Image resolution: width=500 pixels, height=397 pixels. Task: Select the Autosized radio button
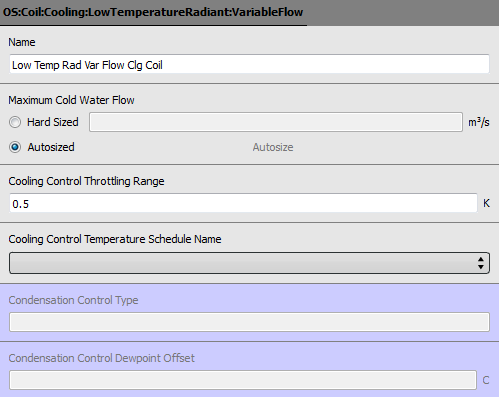click(x=15, y=147)
